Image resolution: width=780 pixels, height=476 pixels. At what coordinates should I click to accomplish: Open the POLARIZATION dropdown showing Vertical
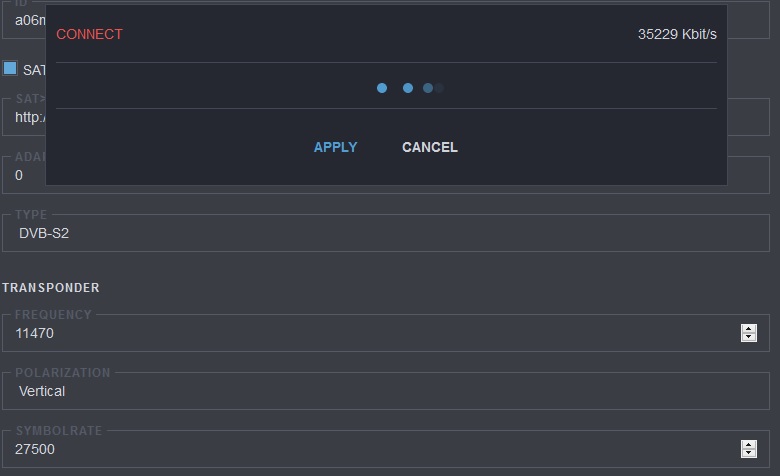(x=386, y=391)
